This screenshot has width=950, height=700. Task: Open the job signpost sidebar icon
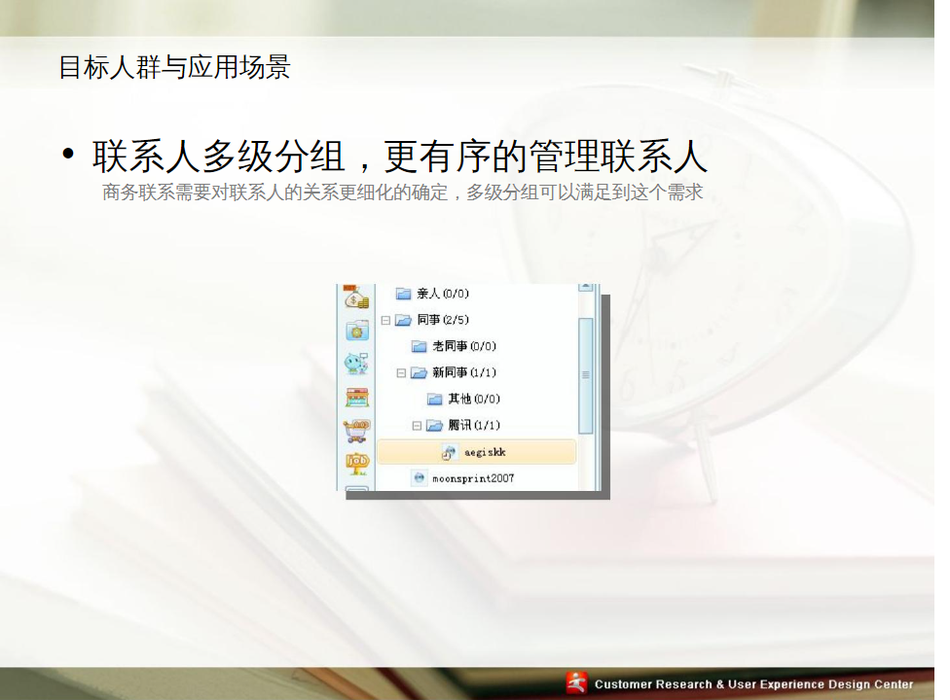click(x=357, y=462)
